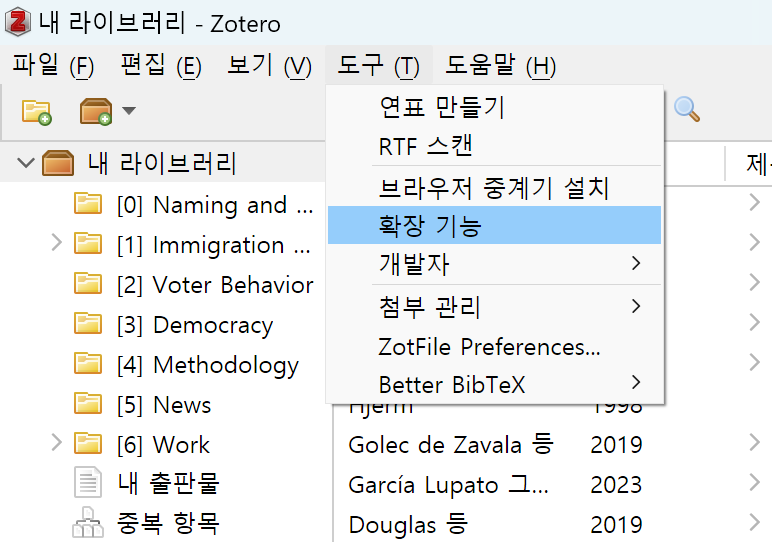Click the search magnifier icon
The height and width of the screenshot is (542, 772).
[x=687, y=109]
